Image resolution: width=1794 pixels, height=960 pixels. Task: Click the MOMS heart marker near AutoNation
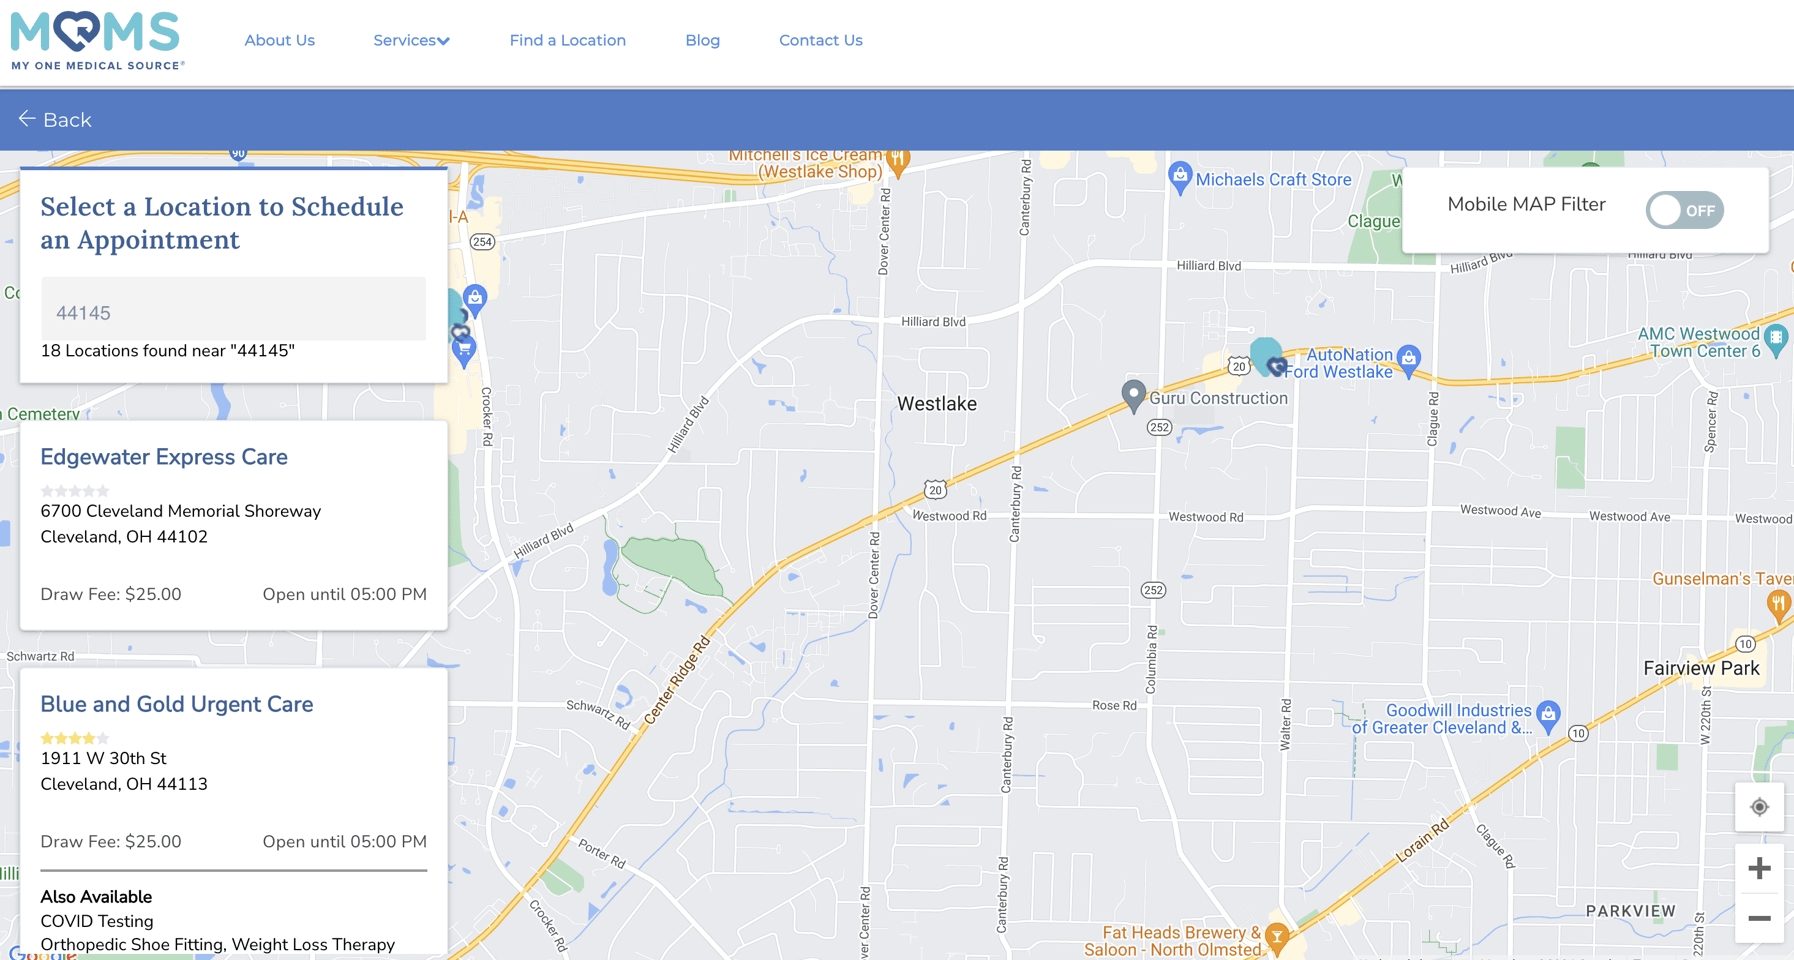coord(1277,367)
